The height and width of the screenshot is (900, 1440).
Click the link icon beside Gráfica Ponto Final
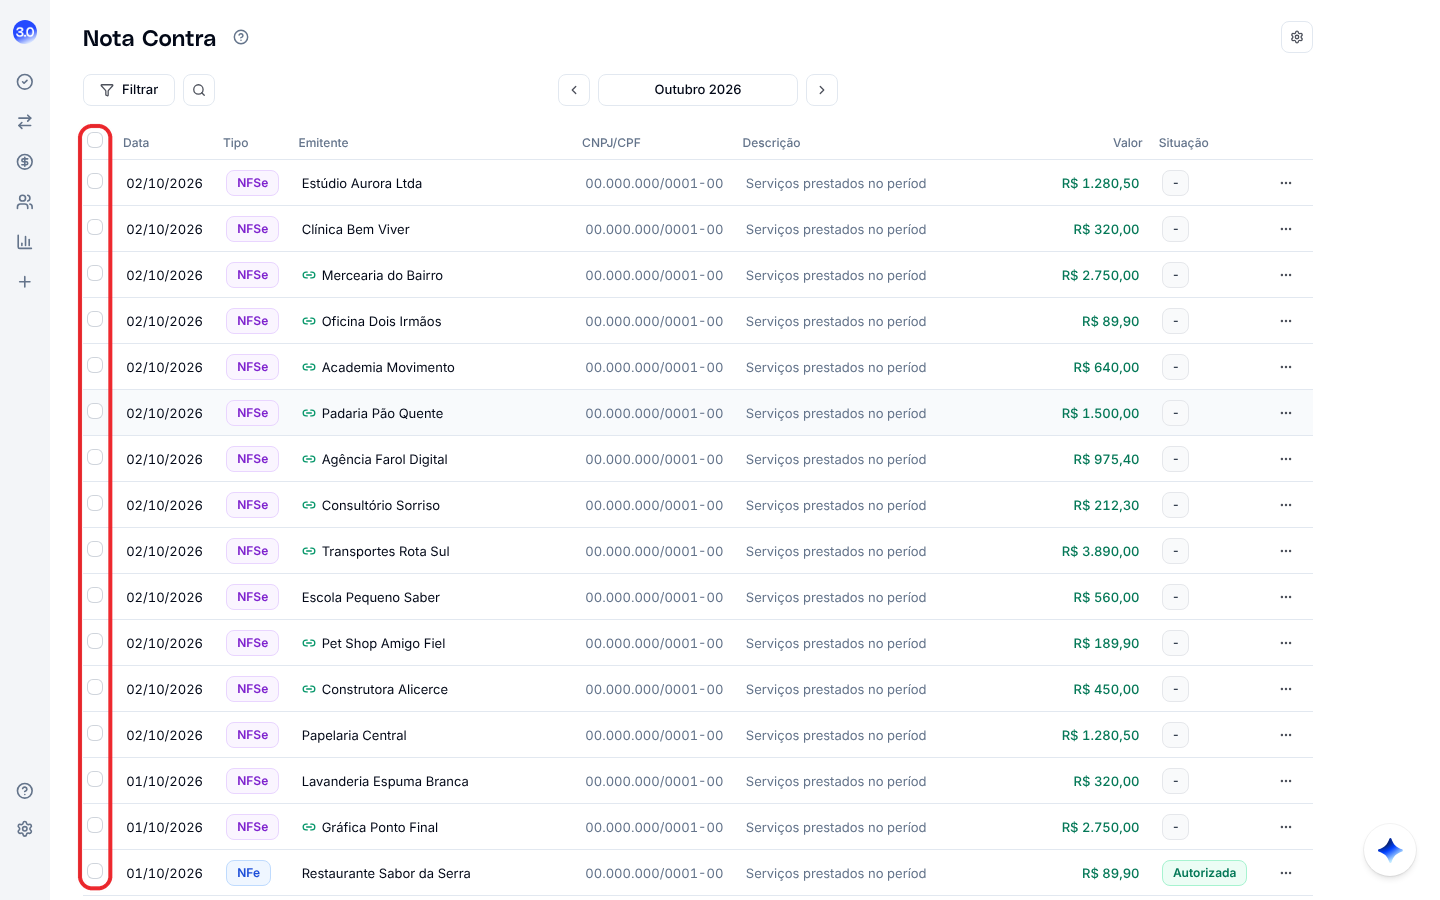click(x=309, y=827)
